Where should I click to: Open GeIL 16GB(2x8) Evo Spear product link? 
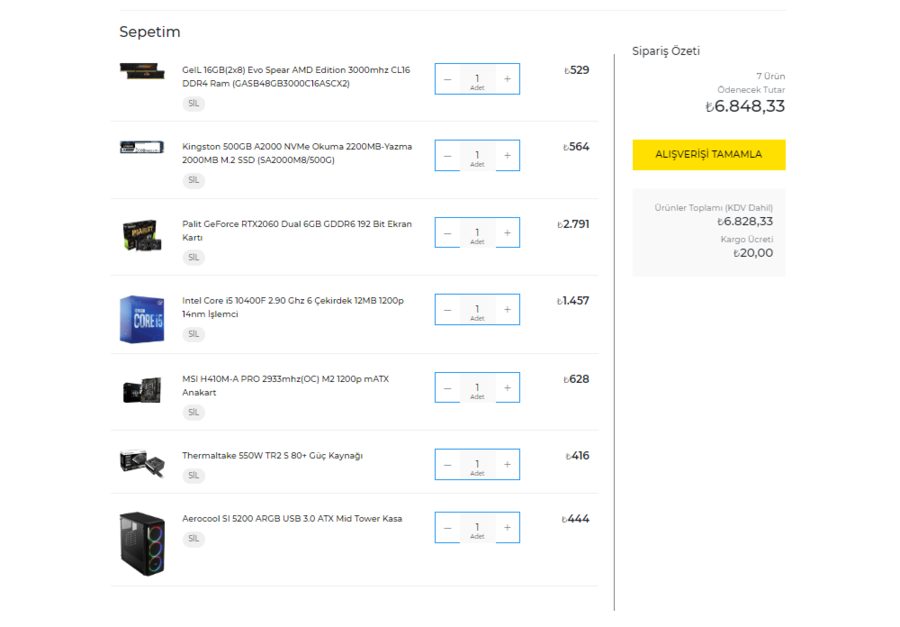click(296, 77)
